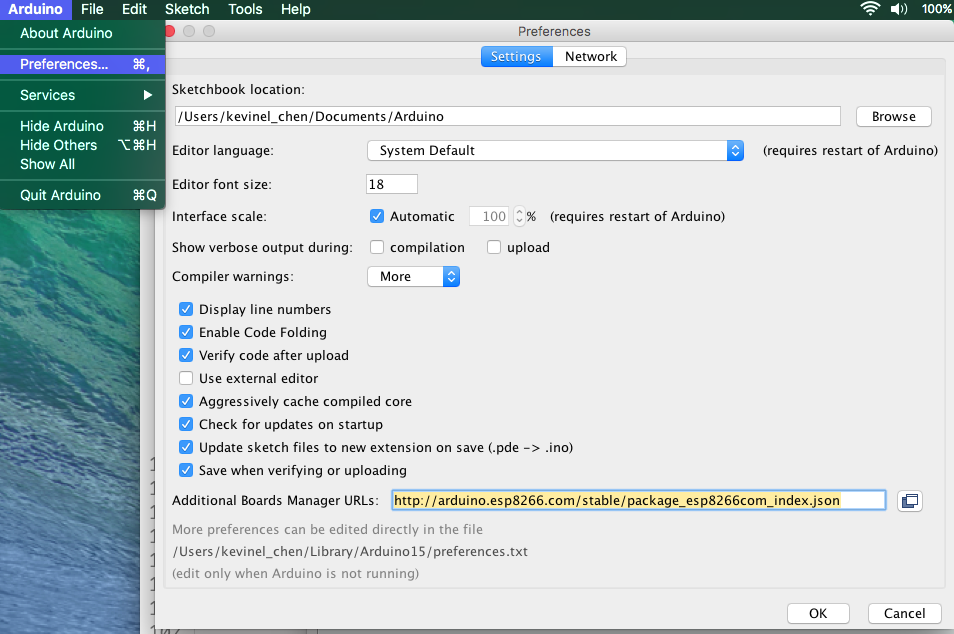Select the Settings tab
Image resolution: width=954 pixels, height=634 pixels.
[517, 57]
